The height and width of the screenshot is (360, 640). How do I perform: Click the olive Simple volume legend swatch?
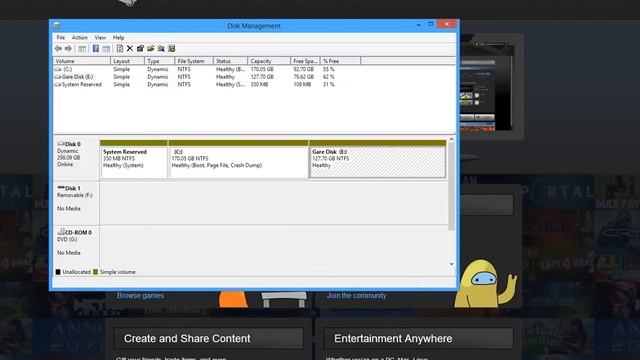96,272
